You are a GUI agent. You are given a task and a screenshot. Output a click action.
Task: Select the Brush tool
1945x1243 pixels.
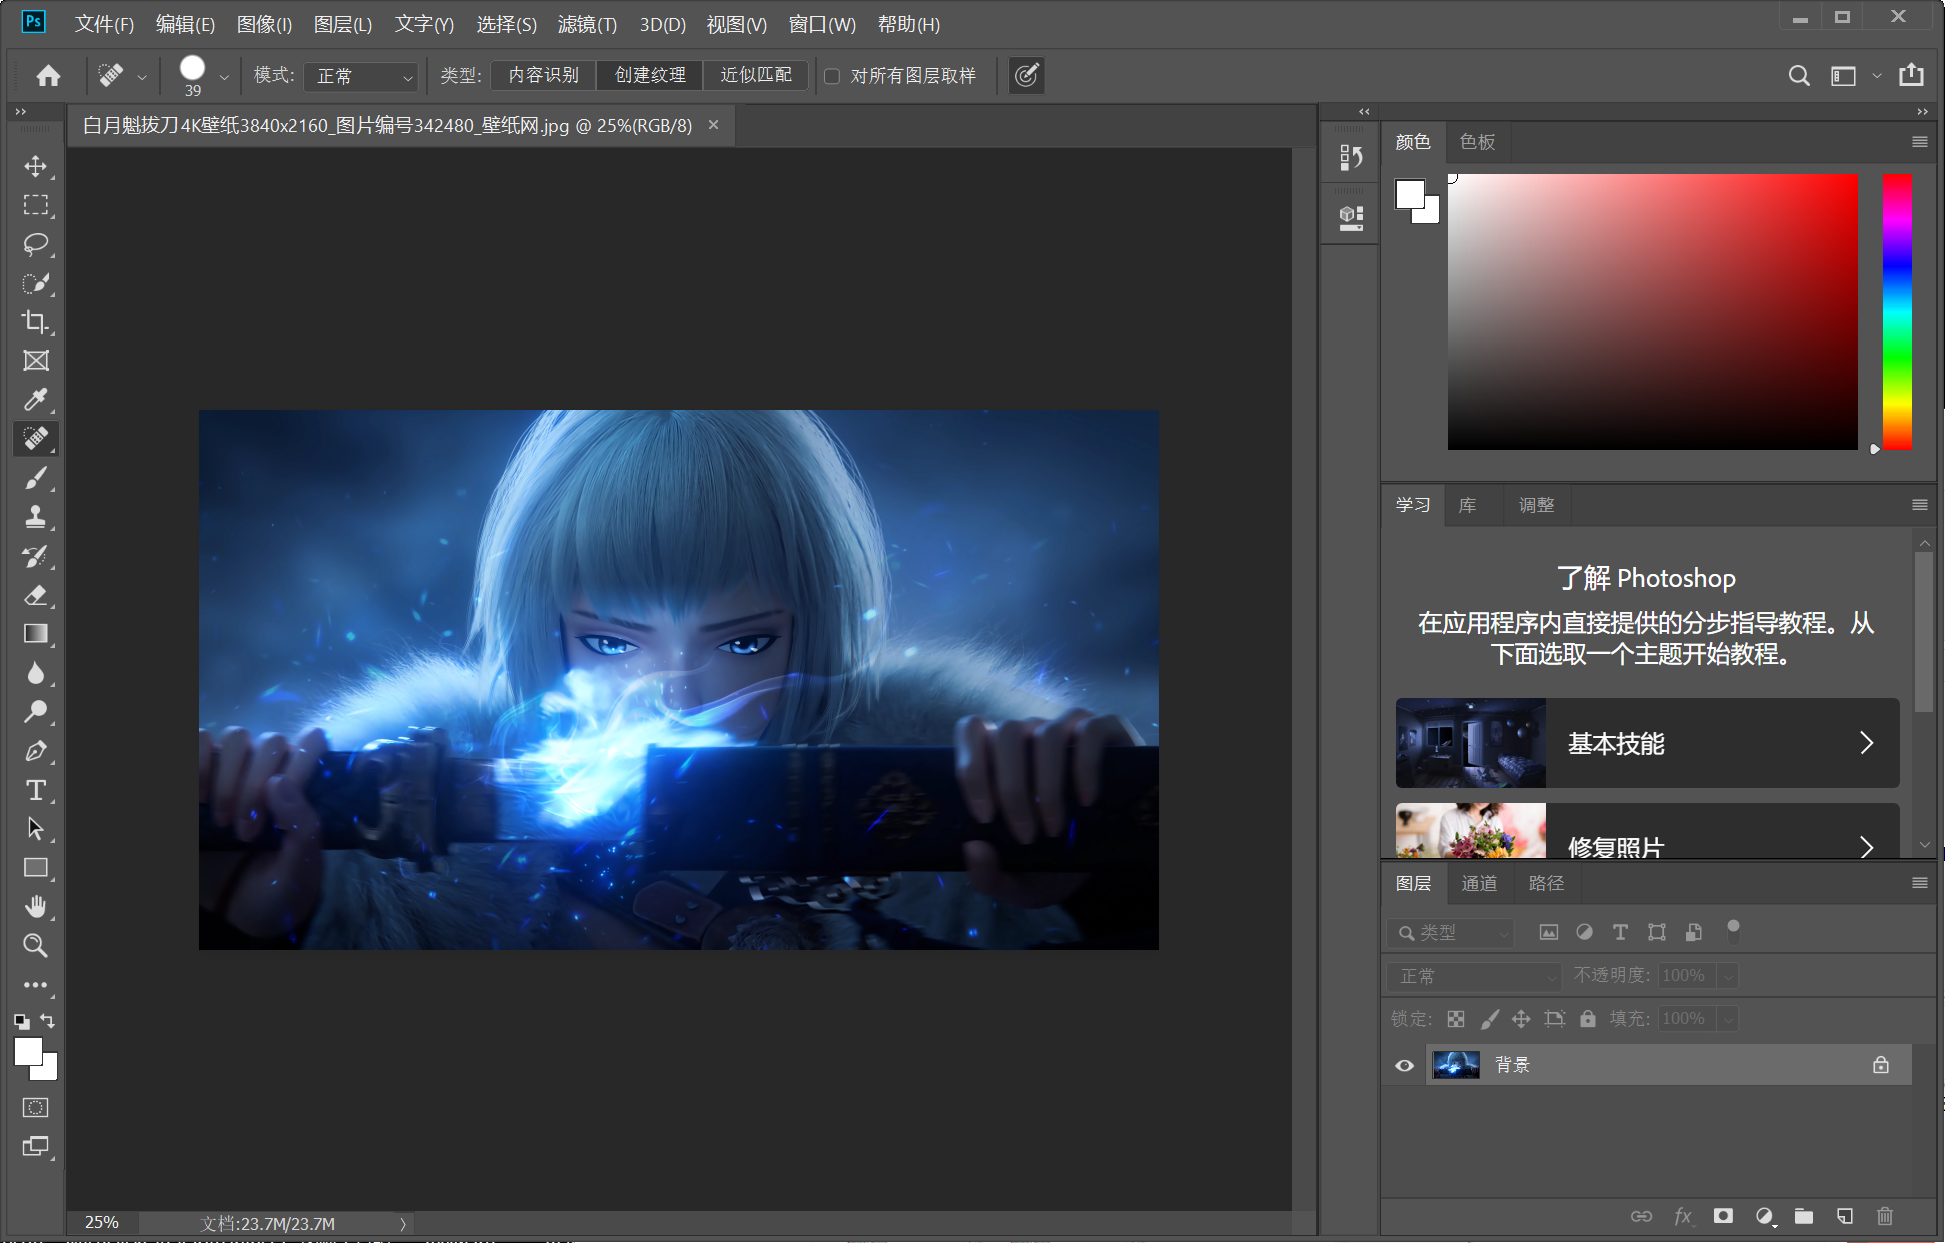tap(36, 478)
